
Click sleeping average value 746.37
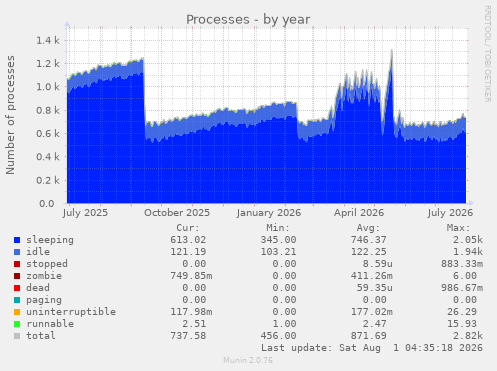click(x=368, y=240)
